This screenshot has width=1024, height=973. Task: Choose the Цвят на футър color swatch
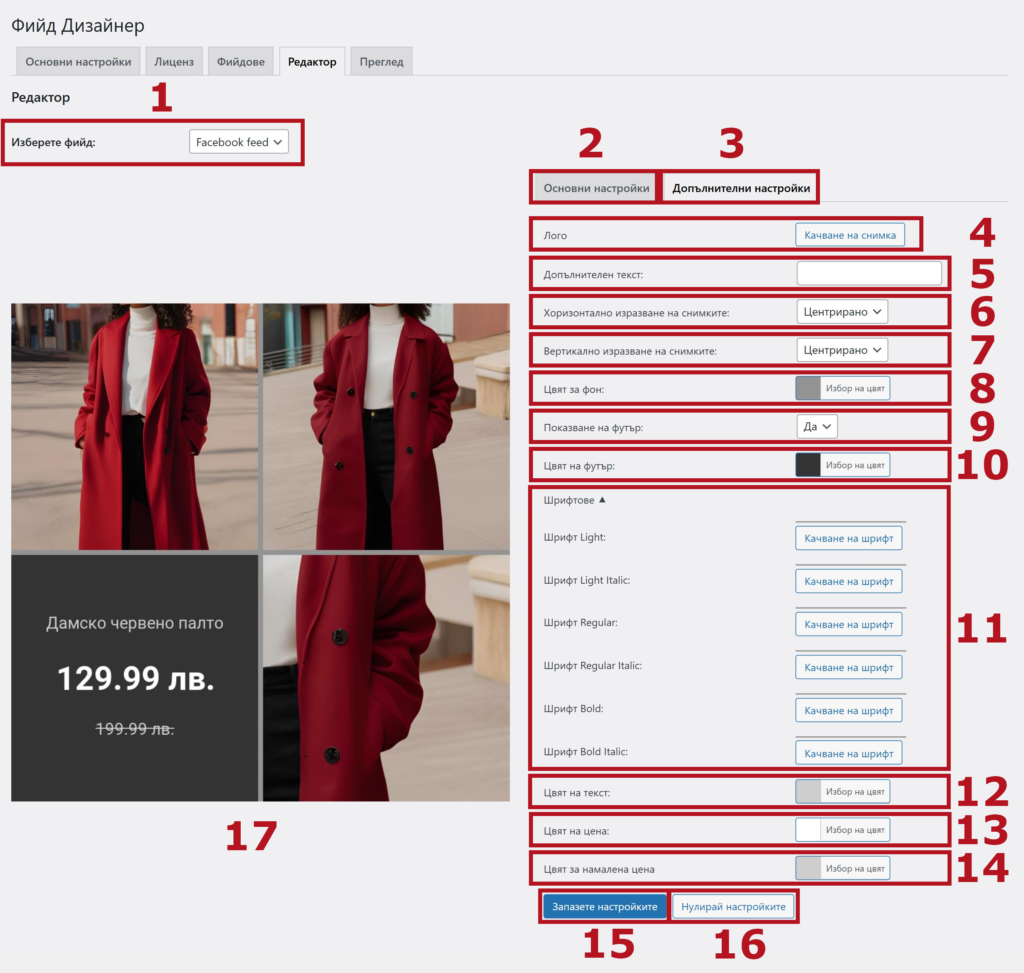click(808, 465)
